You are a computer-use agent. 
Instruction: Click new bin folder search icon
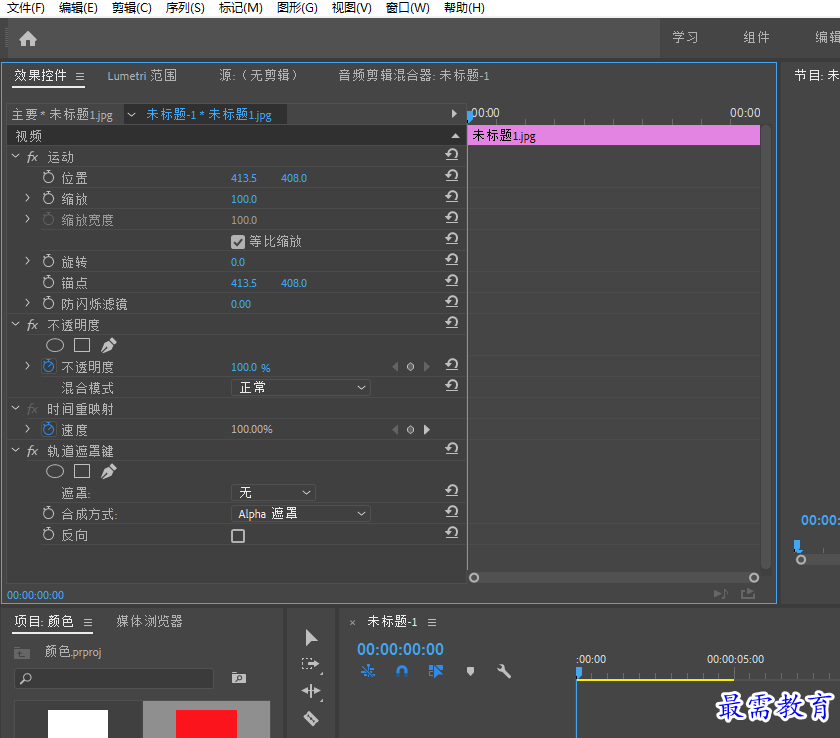pyautogui.click(x=239, y=678)
